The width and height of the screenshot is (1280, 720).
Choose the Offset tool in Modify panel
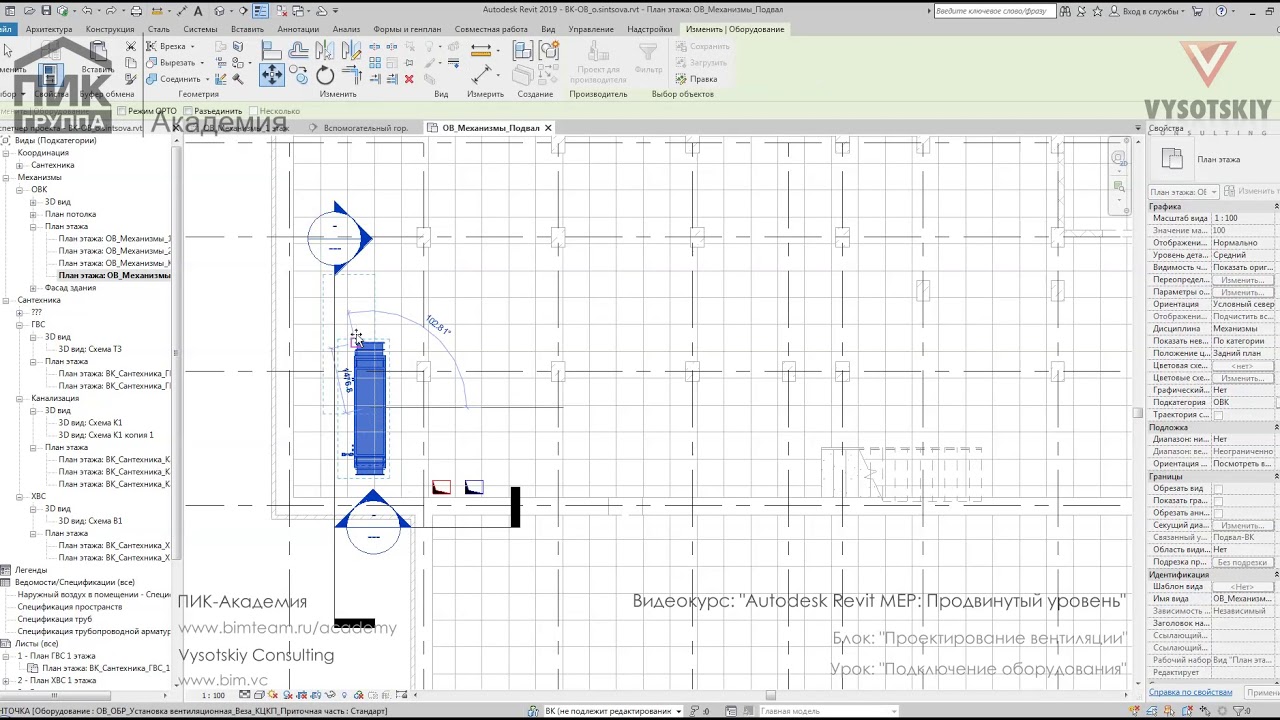298,49
